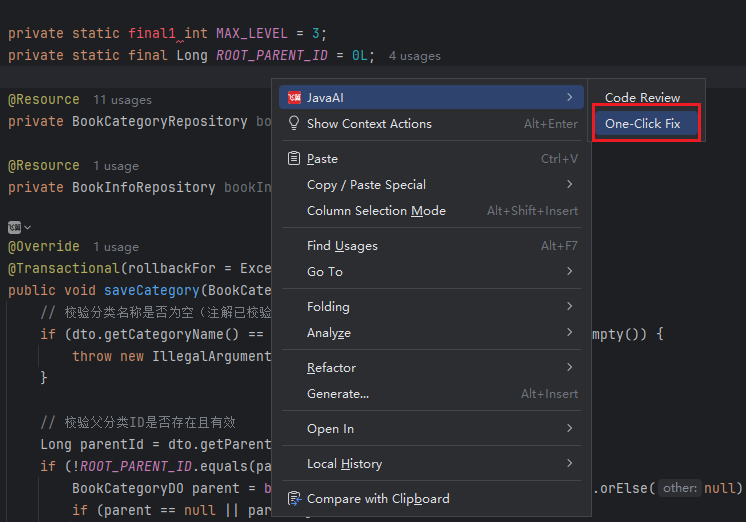
Task: Toggle Column Selection Mode
Action: [376, 210]
